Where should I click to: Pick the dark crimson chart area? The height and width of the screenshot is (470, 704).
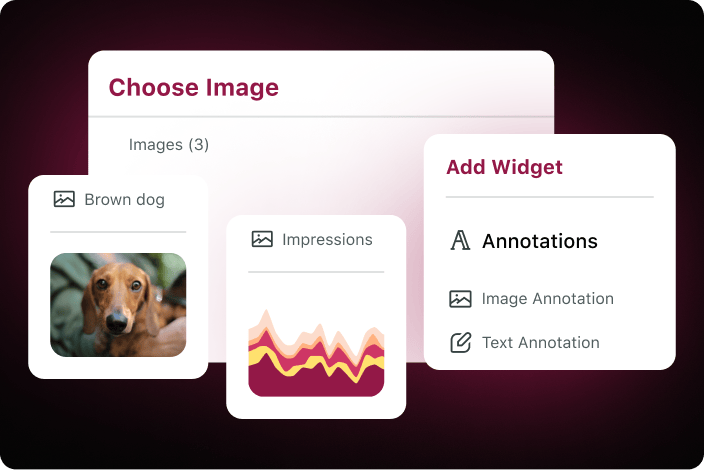click(x=314, y=384)
